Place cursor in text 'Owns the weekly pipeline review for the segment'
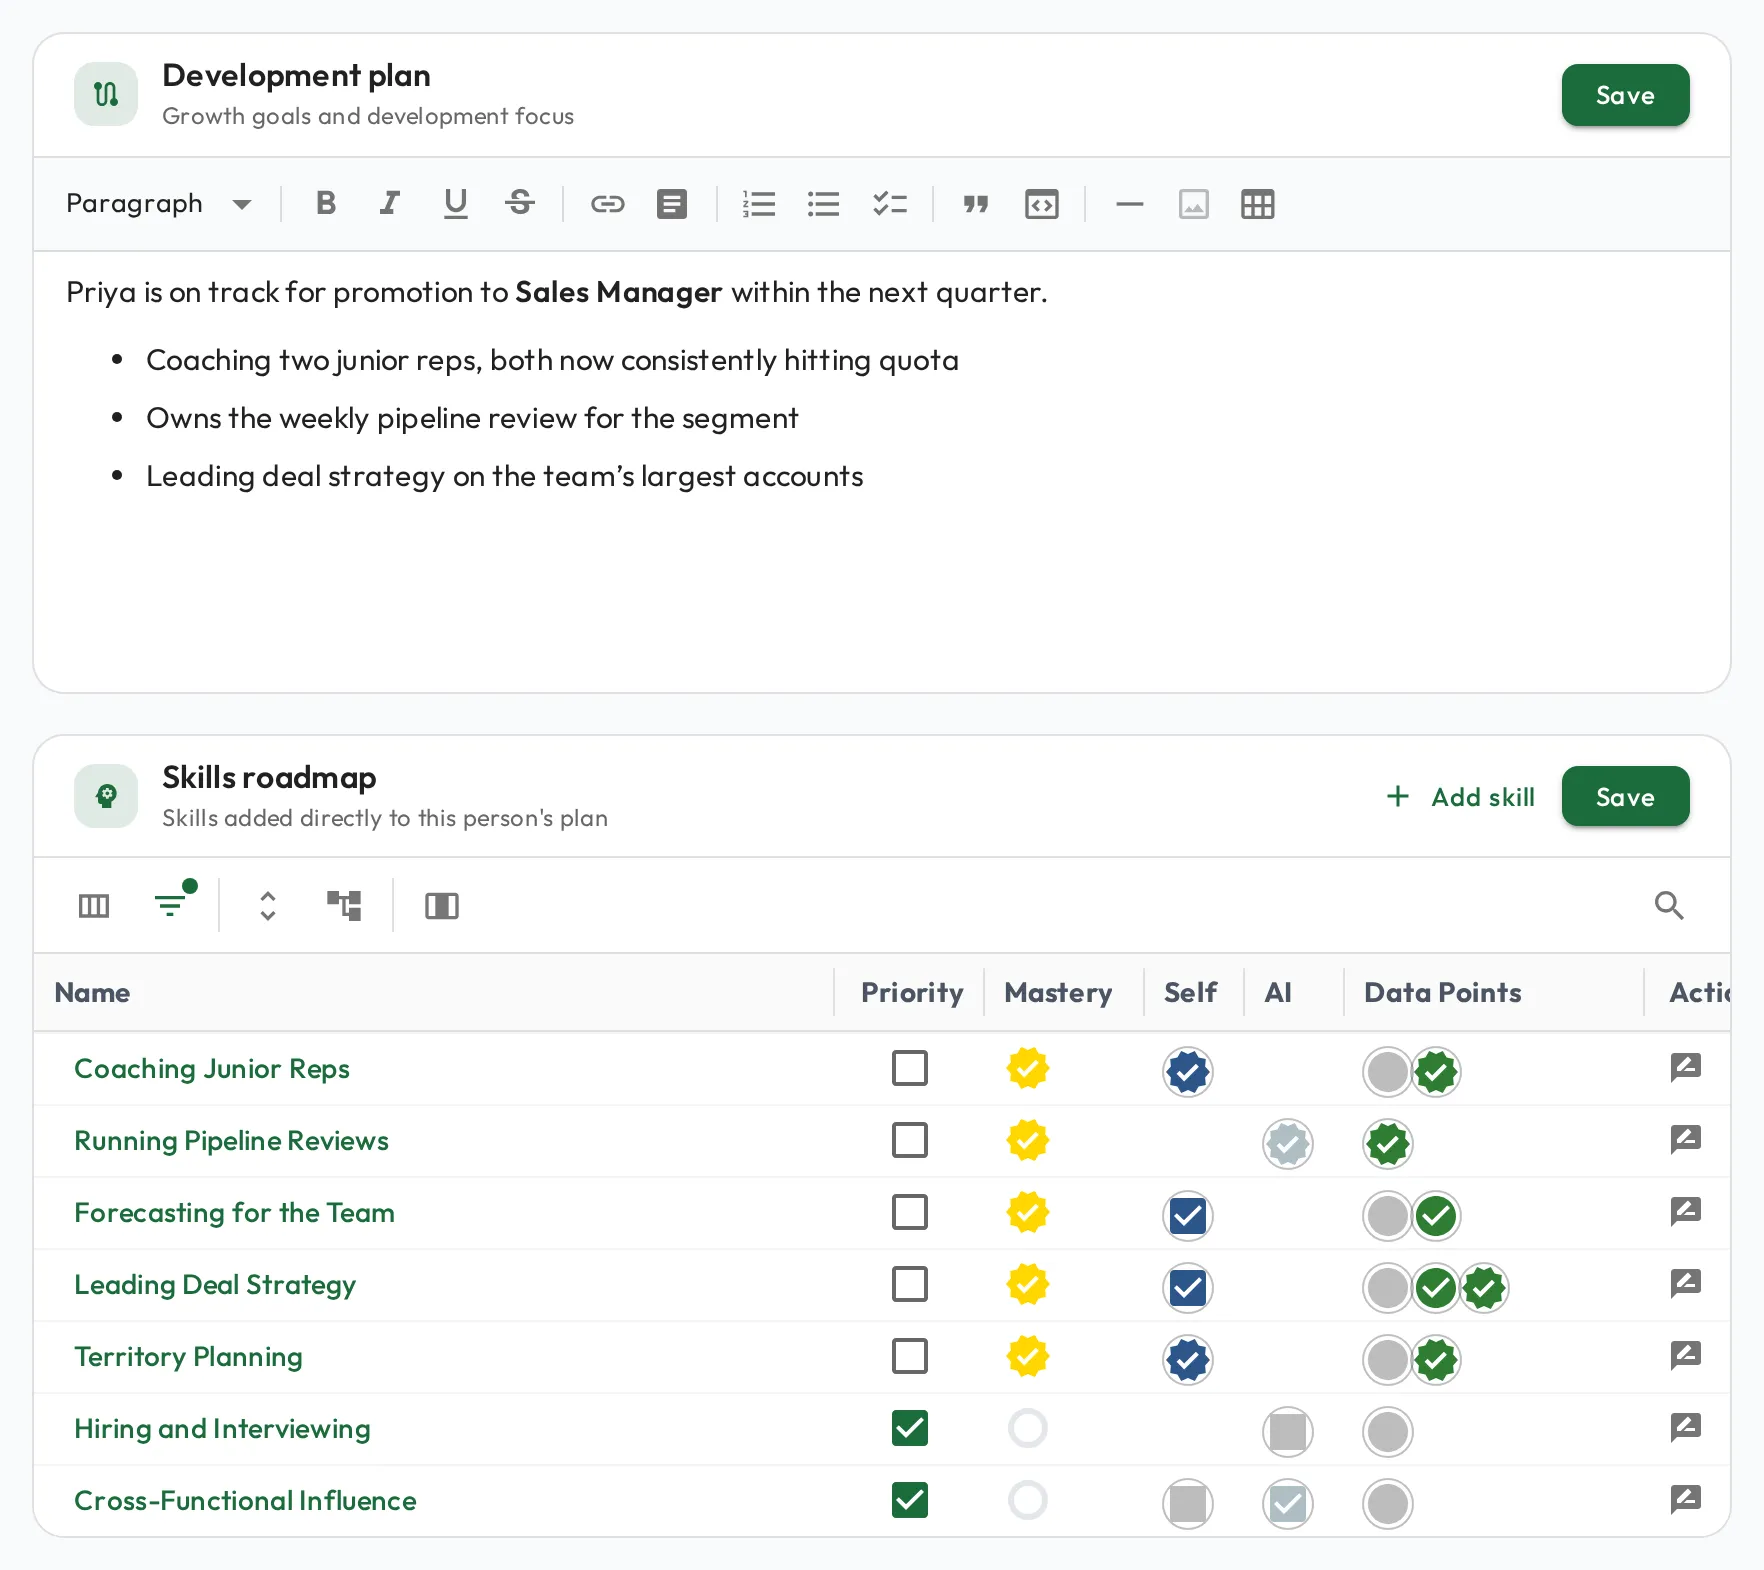The image size is (1764, 1570). click(472, 418)
